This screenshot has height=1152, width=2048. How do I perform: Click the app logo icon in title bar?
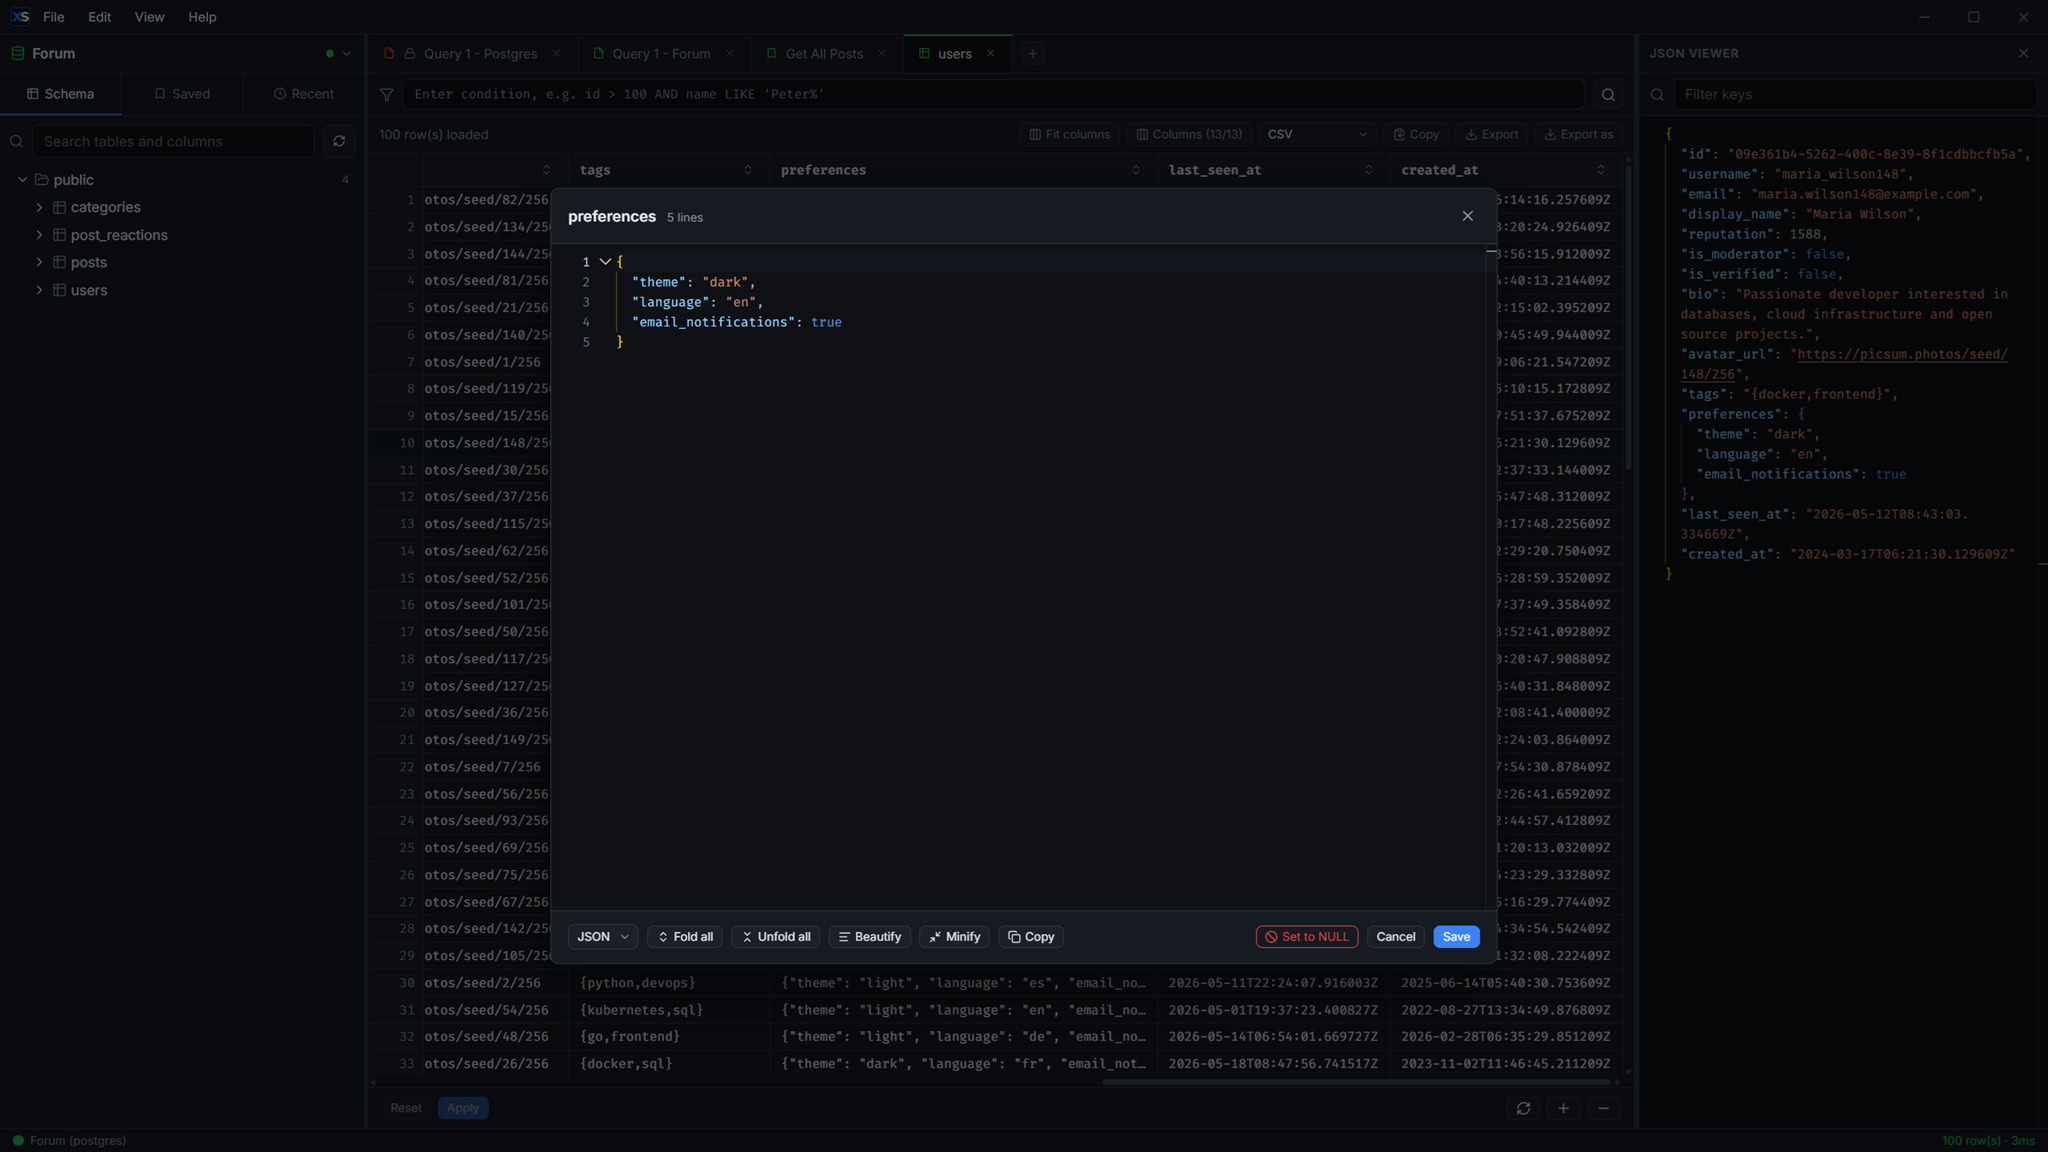[20, 17]
